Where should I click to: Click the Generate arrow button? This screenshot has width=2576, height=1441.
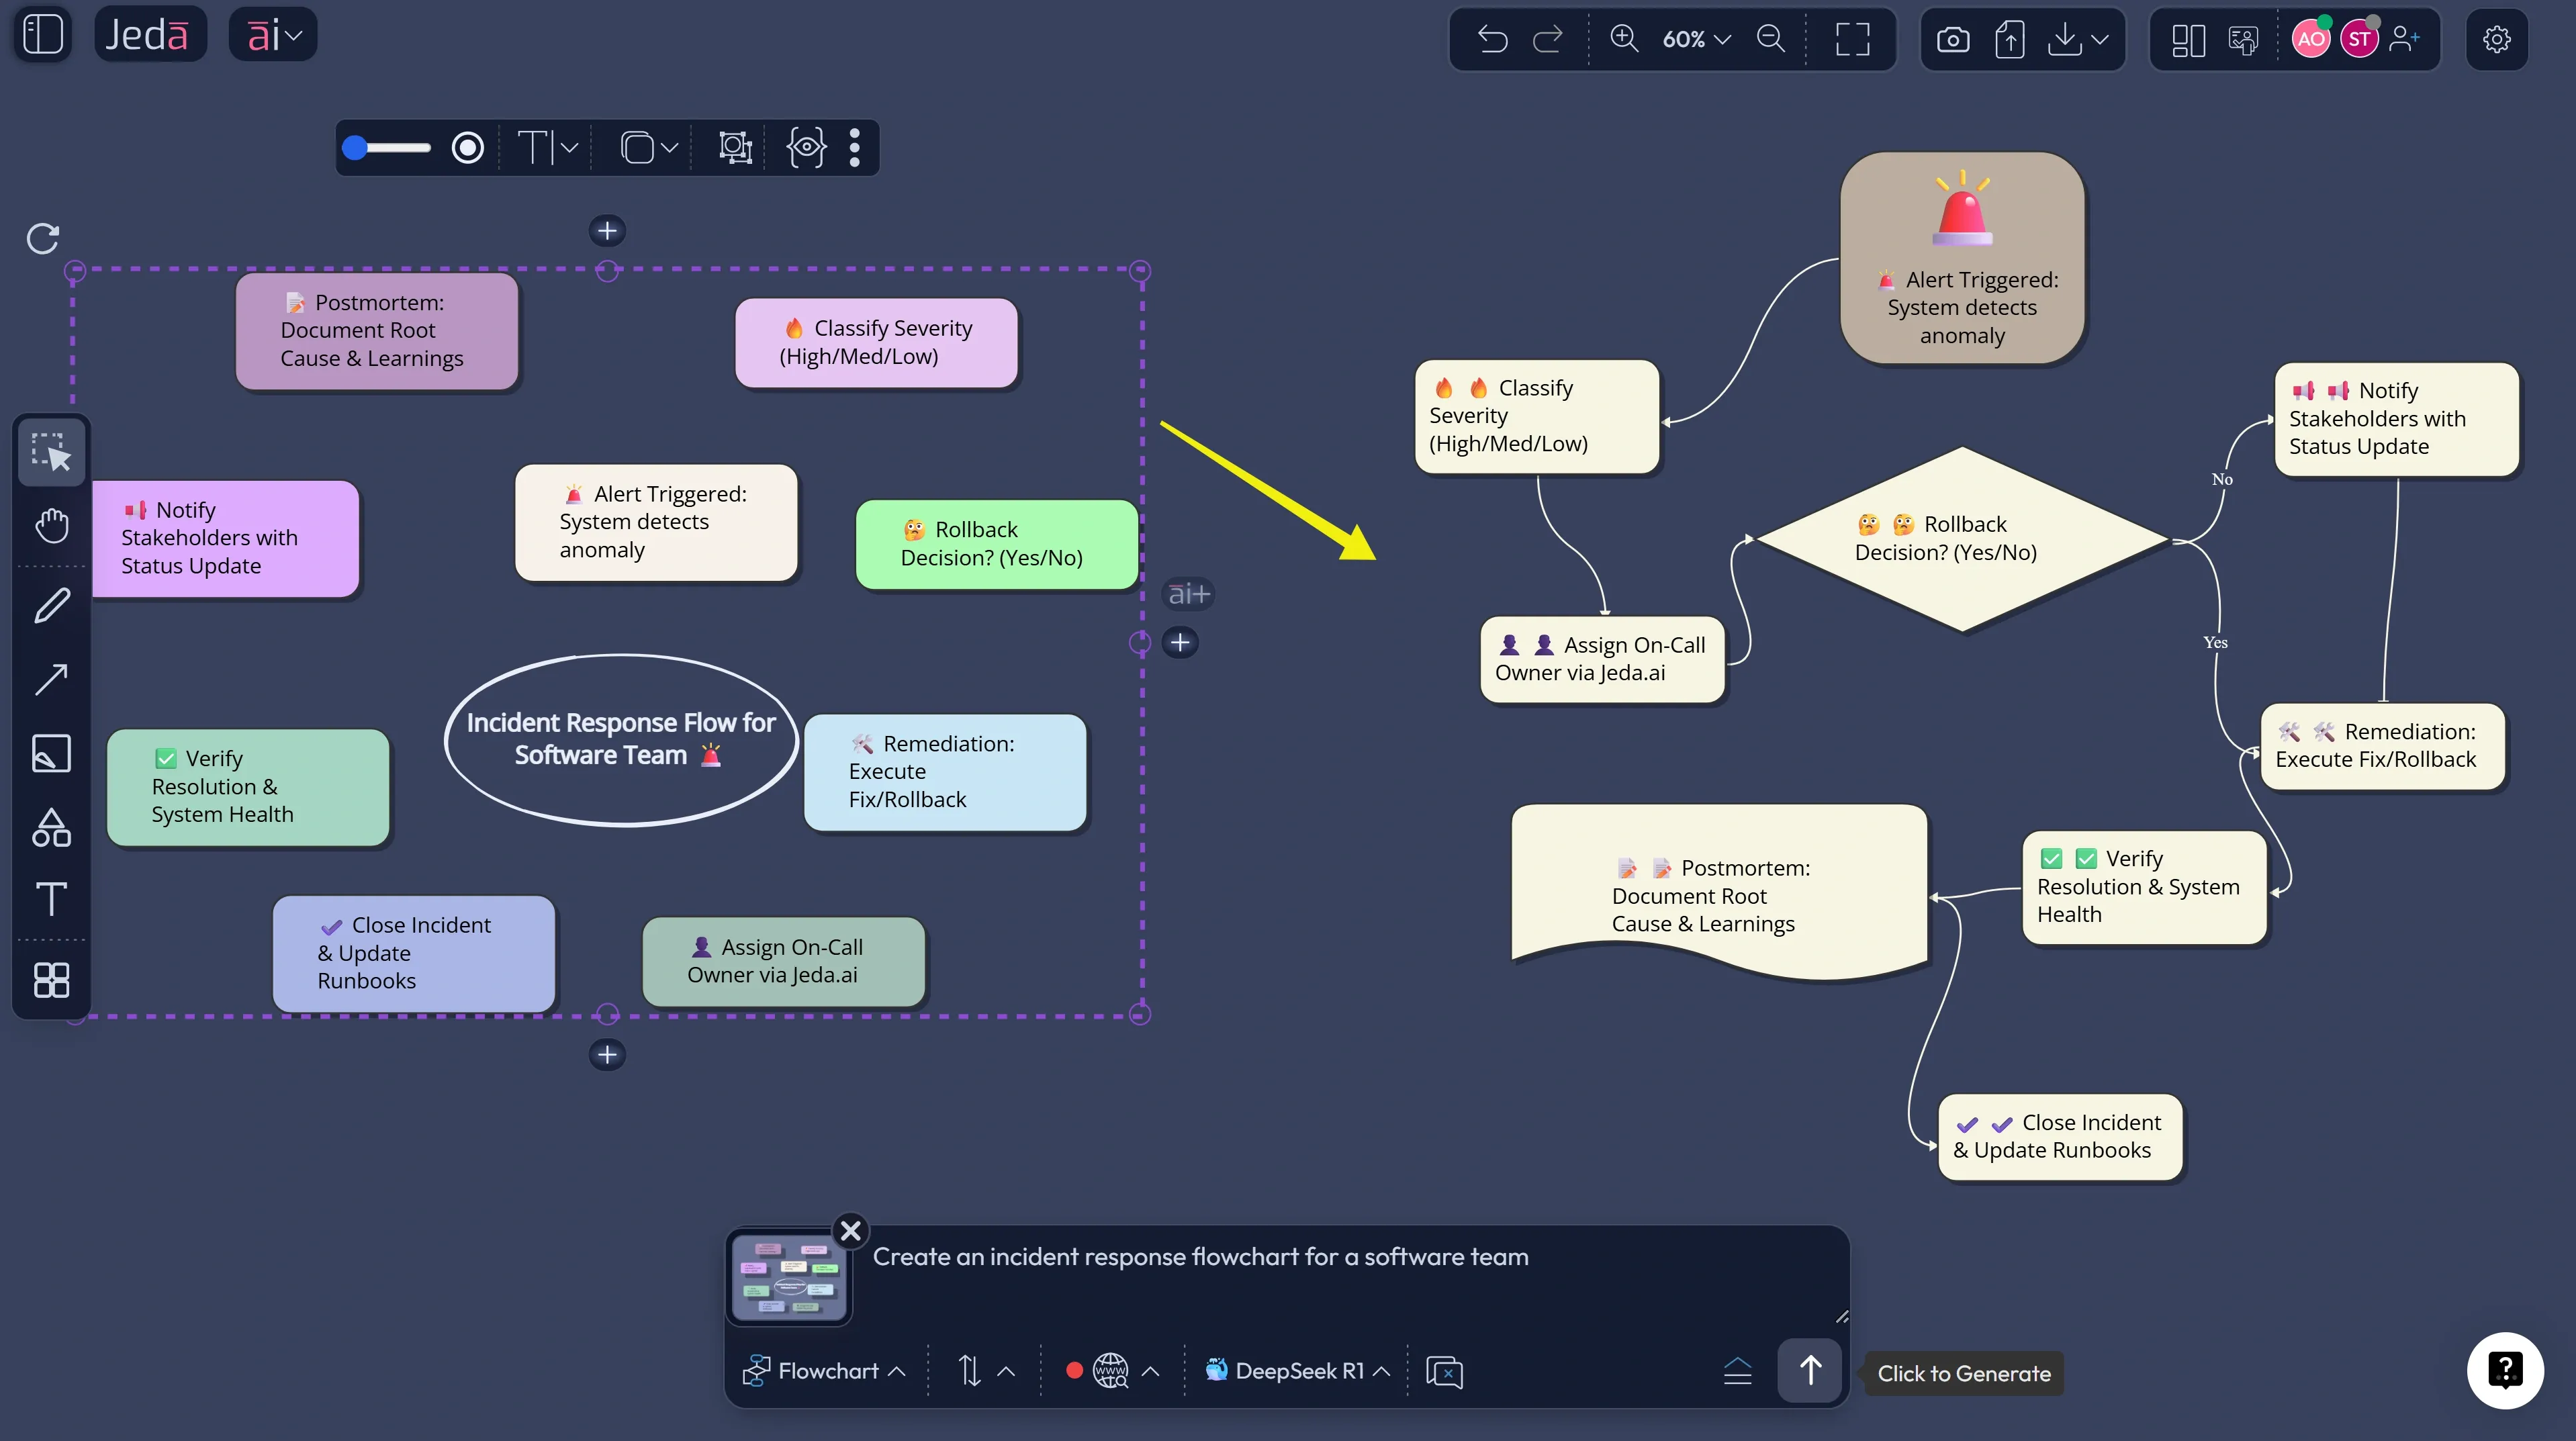click(x=1810, y=1370)
